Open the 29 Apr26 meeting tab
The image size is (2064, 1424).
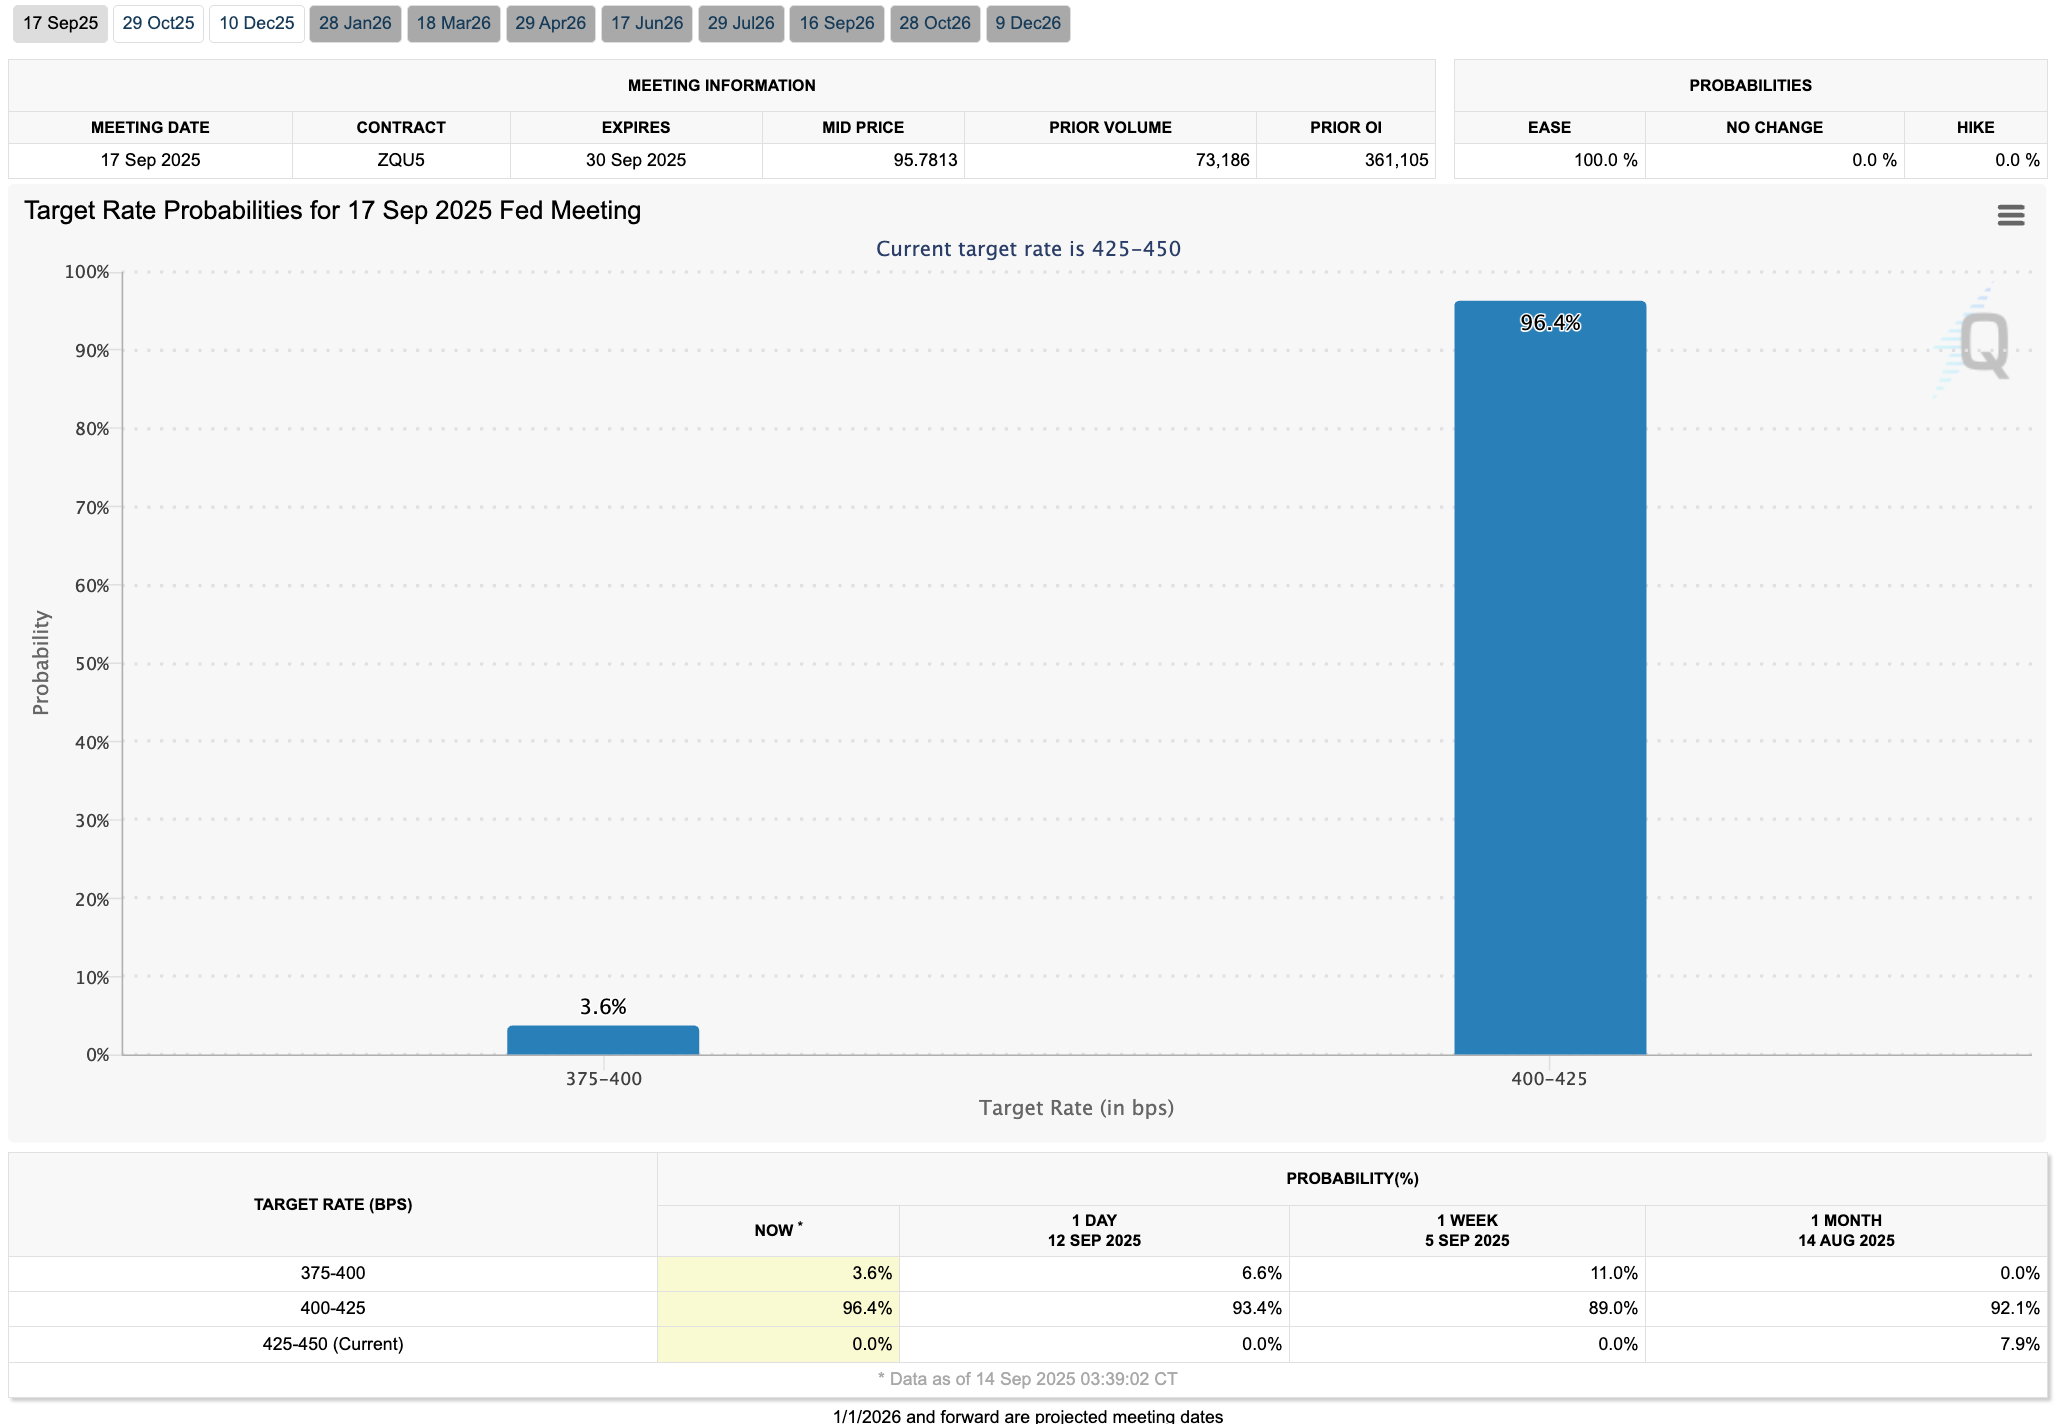click(x=550, y=23)
